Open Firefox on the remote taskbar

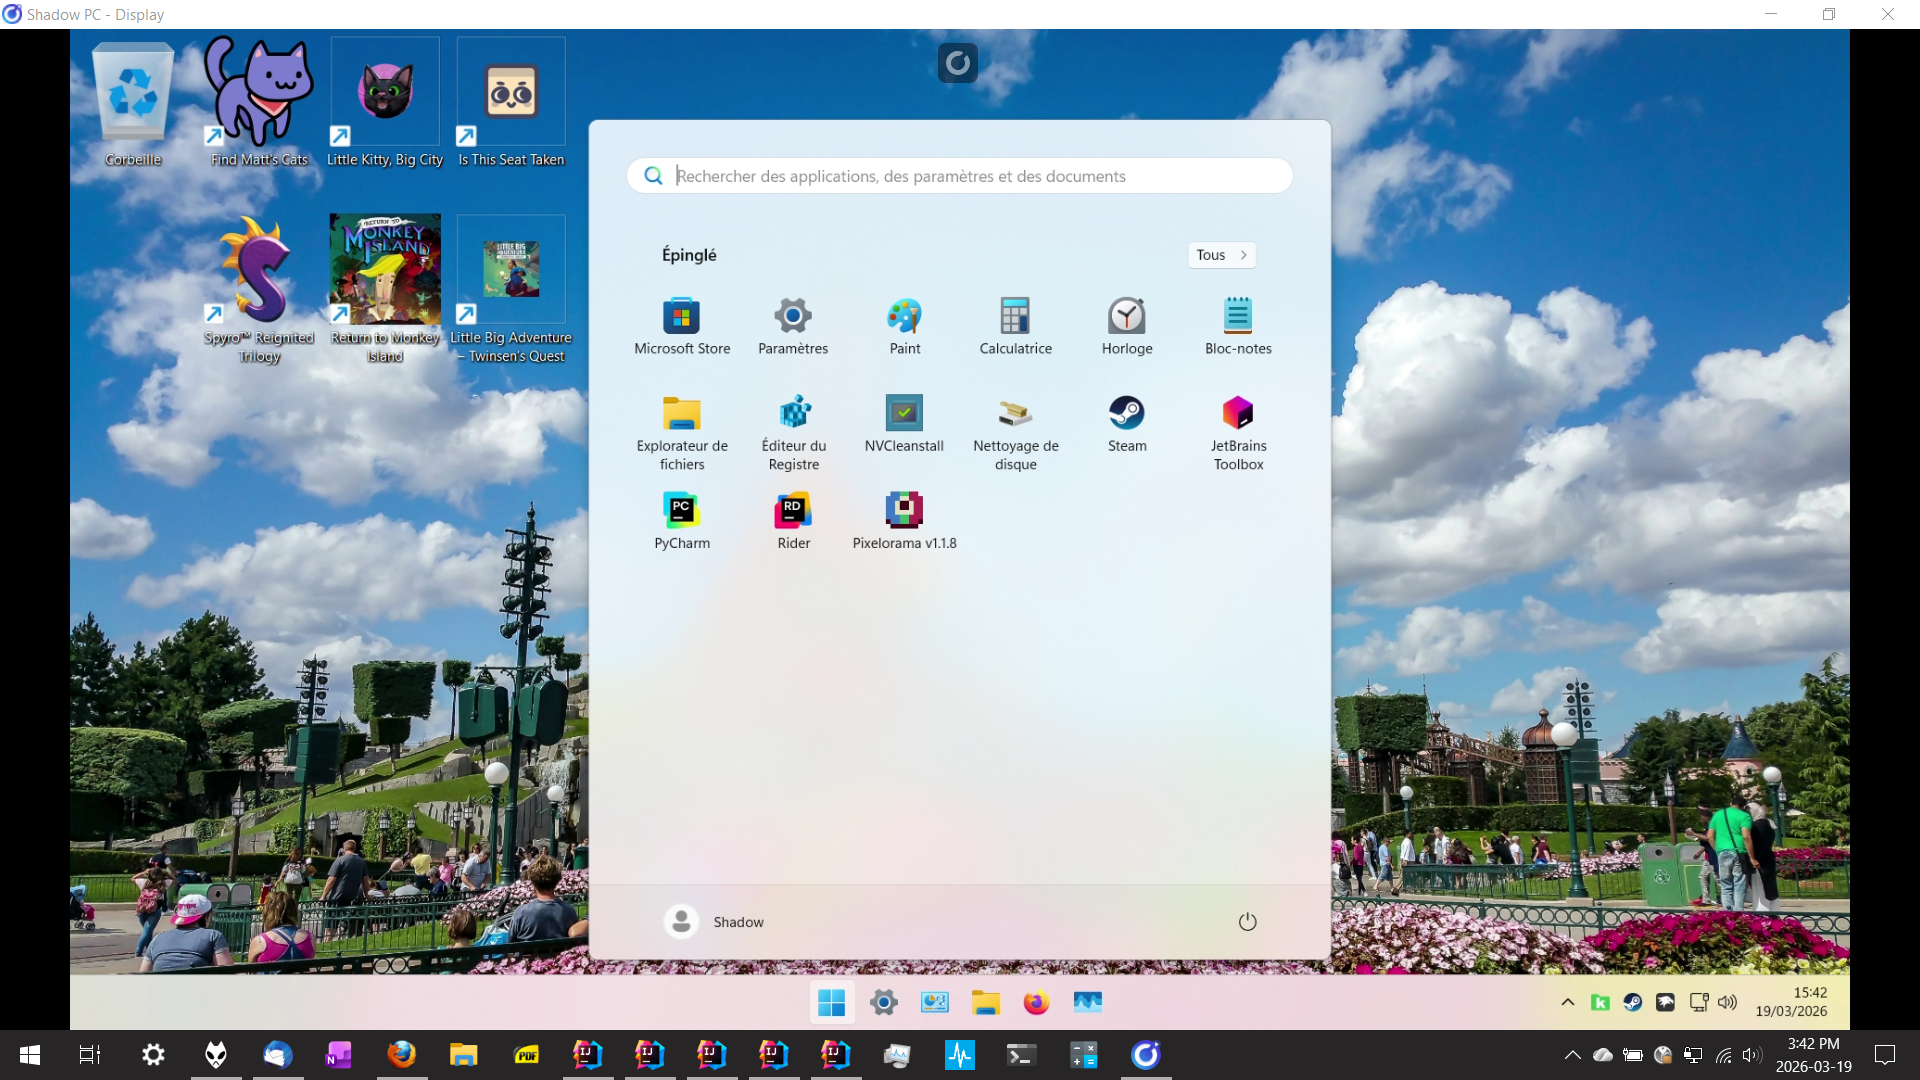[x=1036, y=1002]
